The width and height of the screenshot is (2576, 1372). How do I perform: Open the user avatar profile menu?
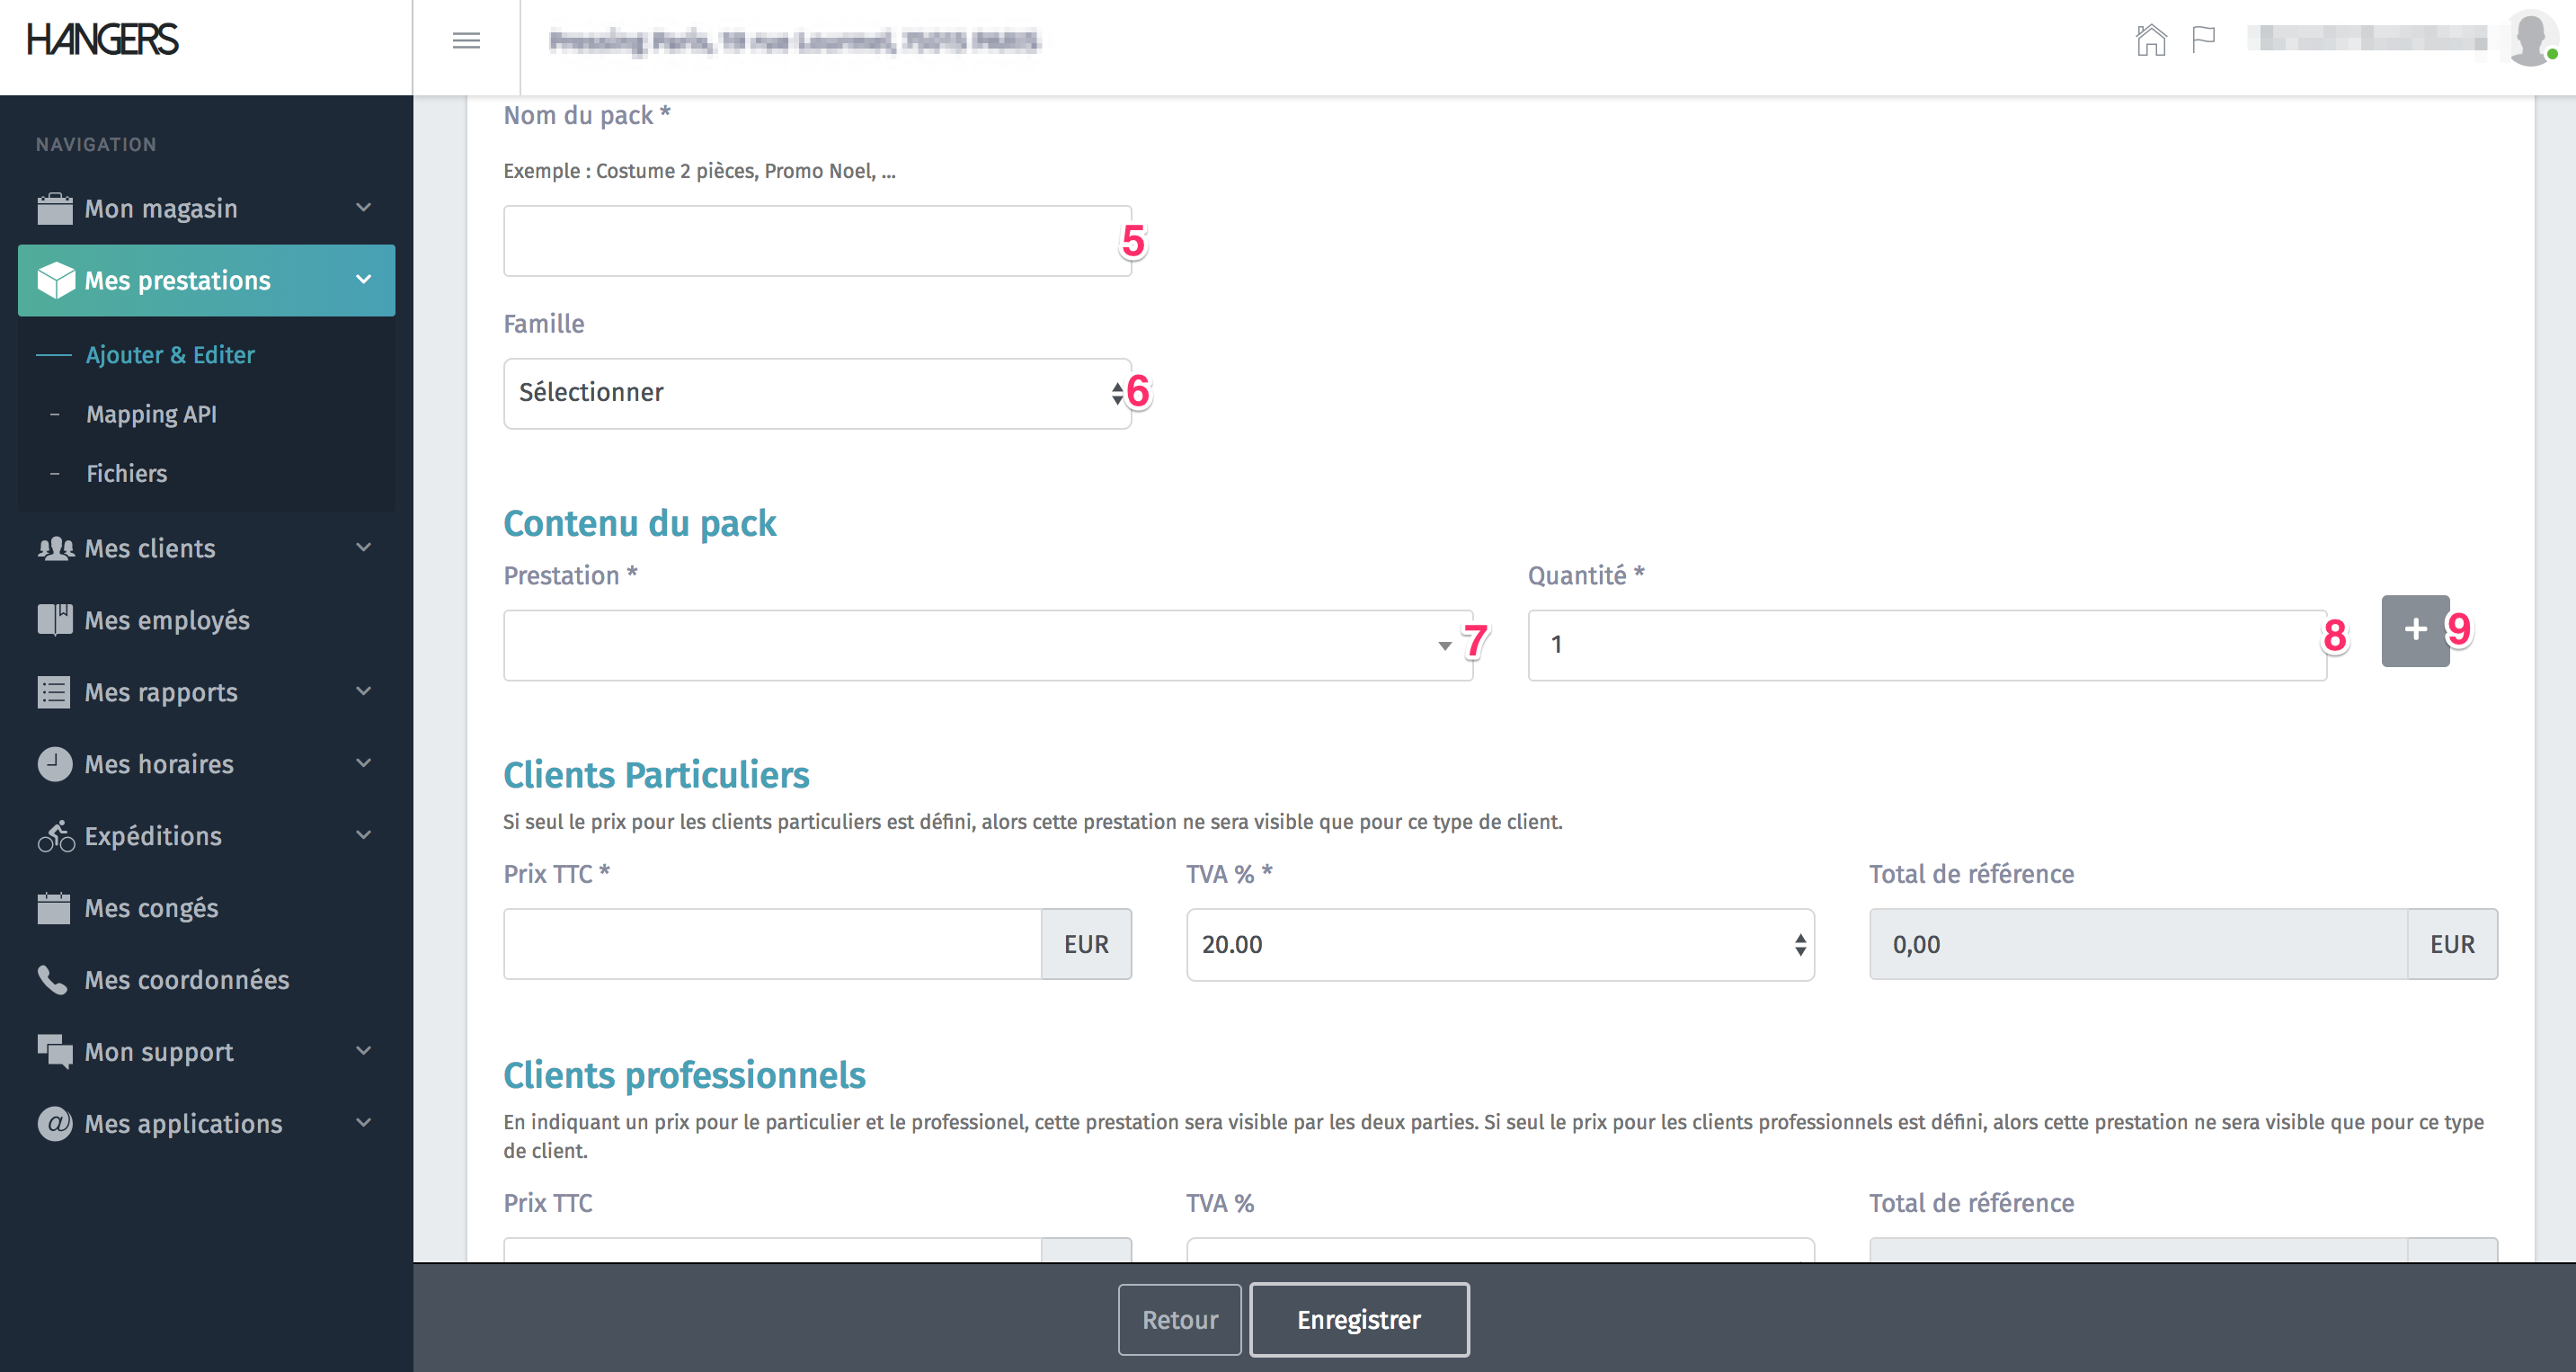(2530, 39)
